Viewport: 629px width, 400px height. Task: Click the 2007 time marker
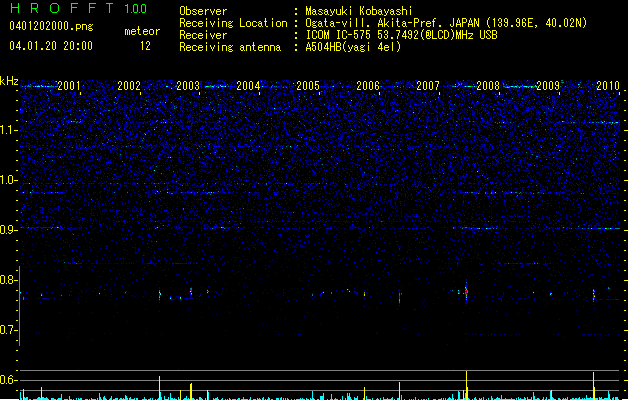(428, 86)
